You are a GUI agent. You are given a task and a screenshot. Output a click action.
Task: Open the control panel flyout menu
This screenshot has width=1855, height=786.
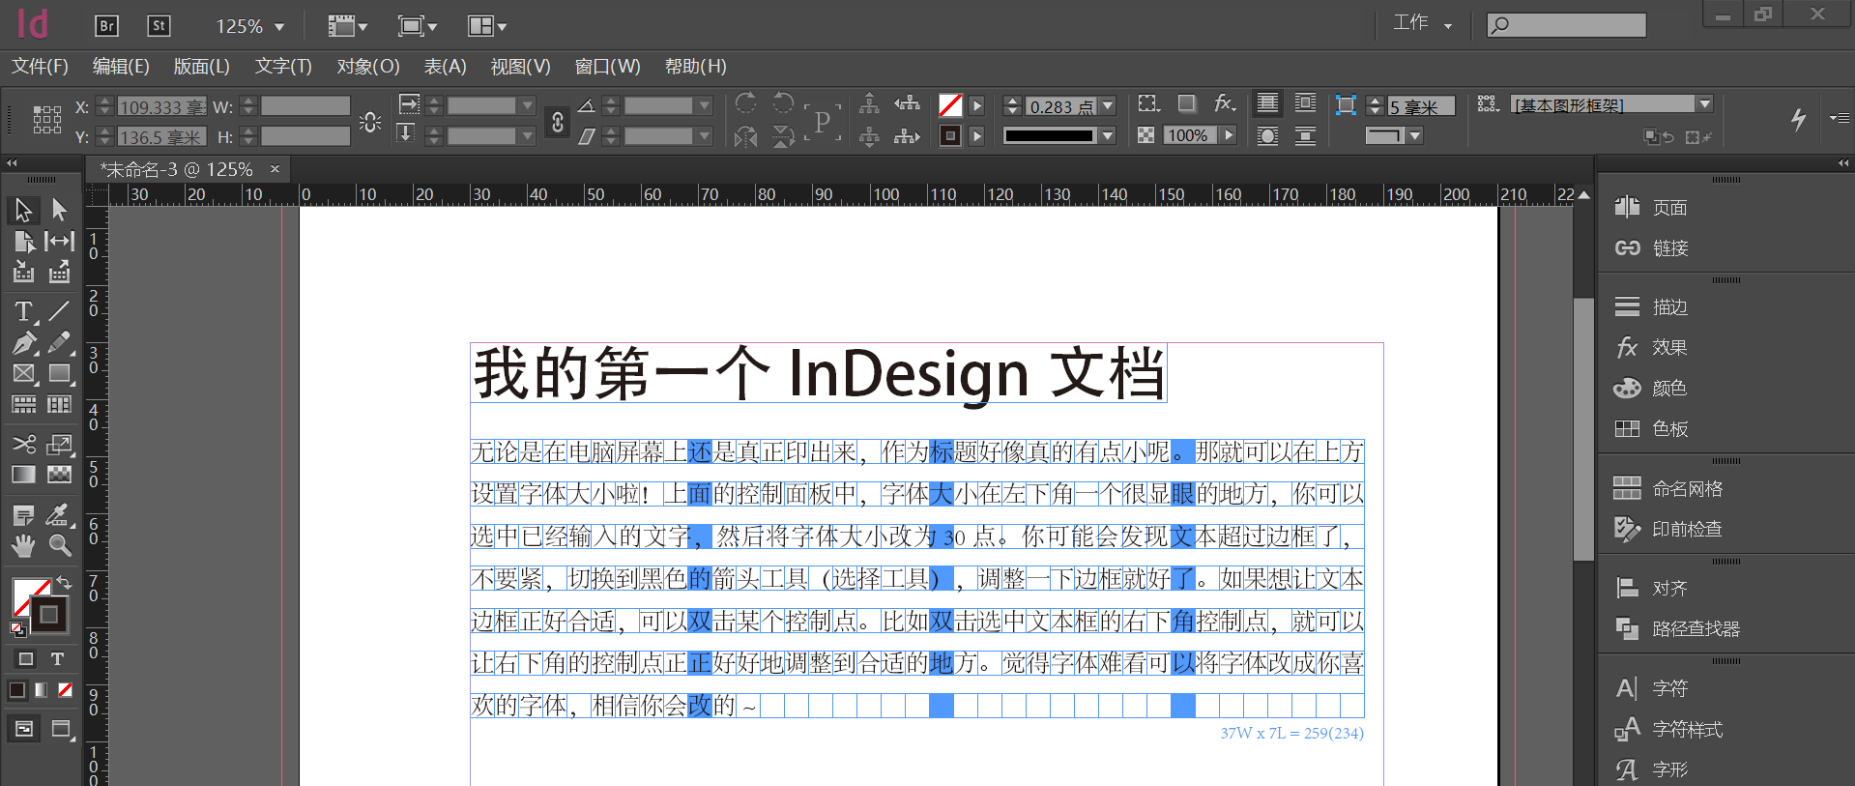[x=1839, y=118]
